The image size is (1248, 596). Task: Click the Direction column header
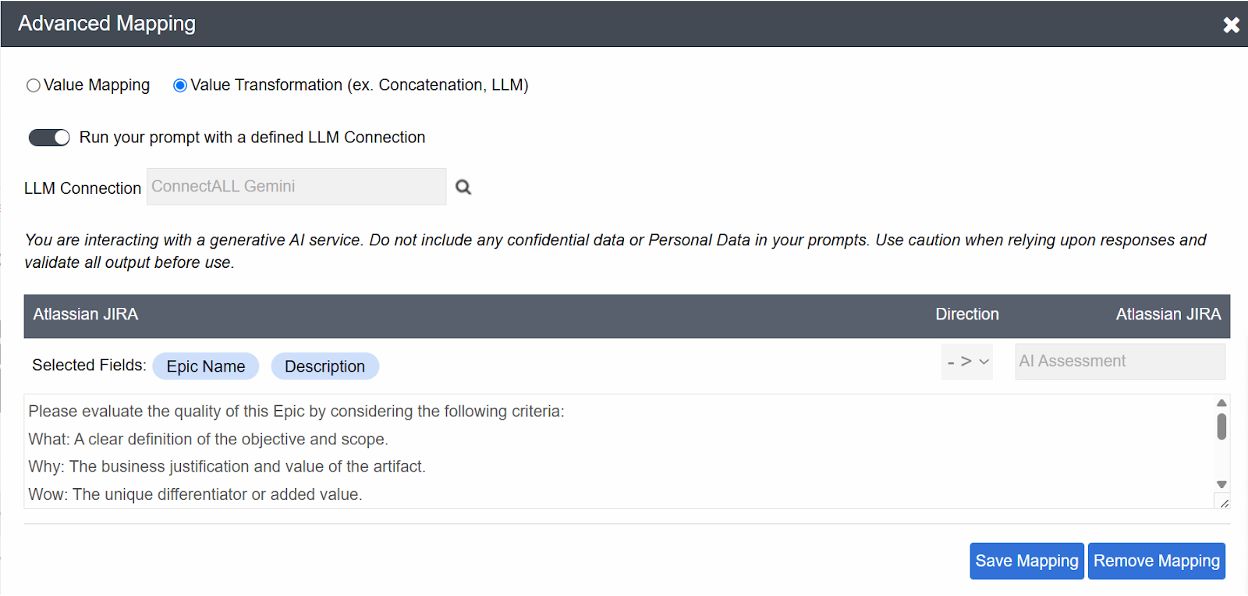[x=966, y=314]
